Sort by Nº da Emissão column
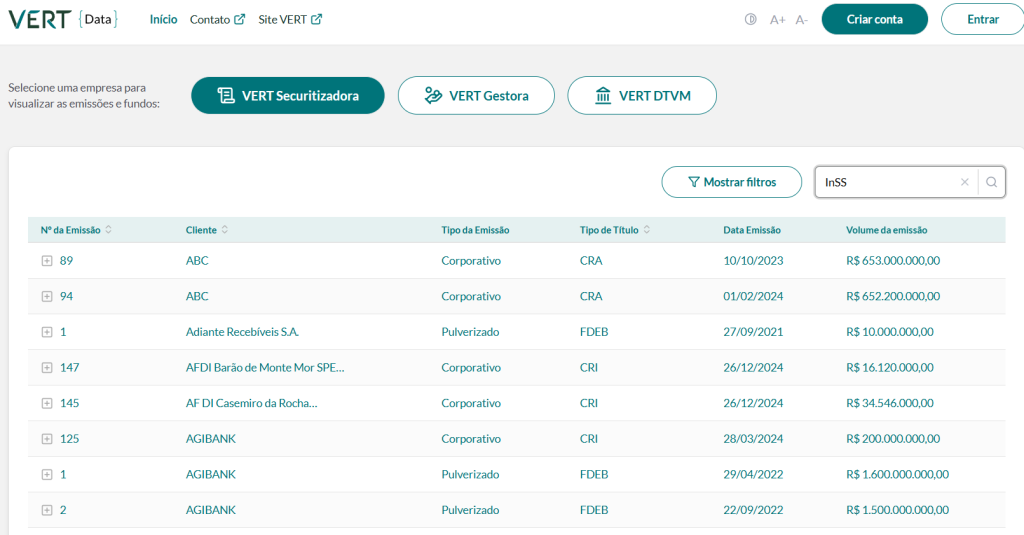Screen dimensions: 1024x535 pyautogui.click(x=108, y=230)
